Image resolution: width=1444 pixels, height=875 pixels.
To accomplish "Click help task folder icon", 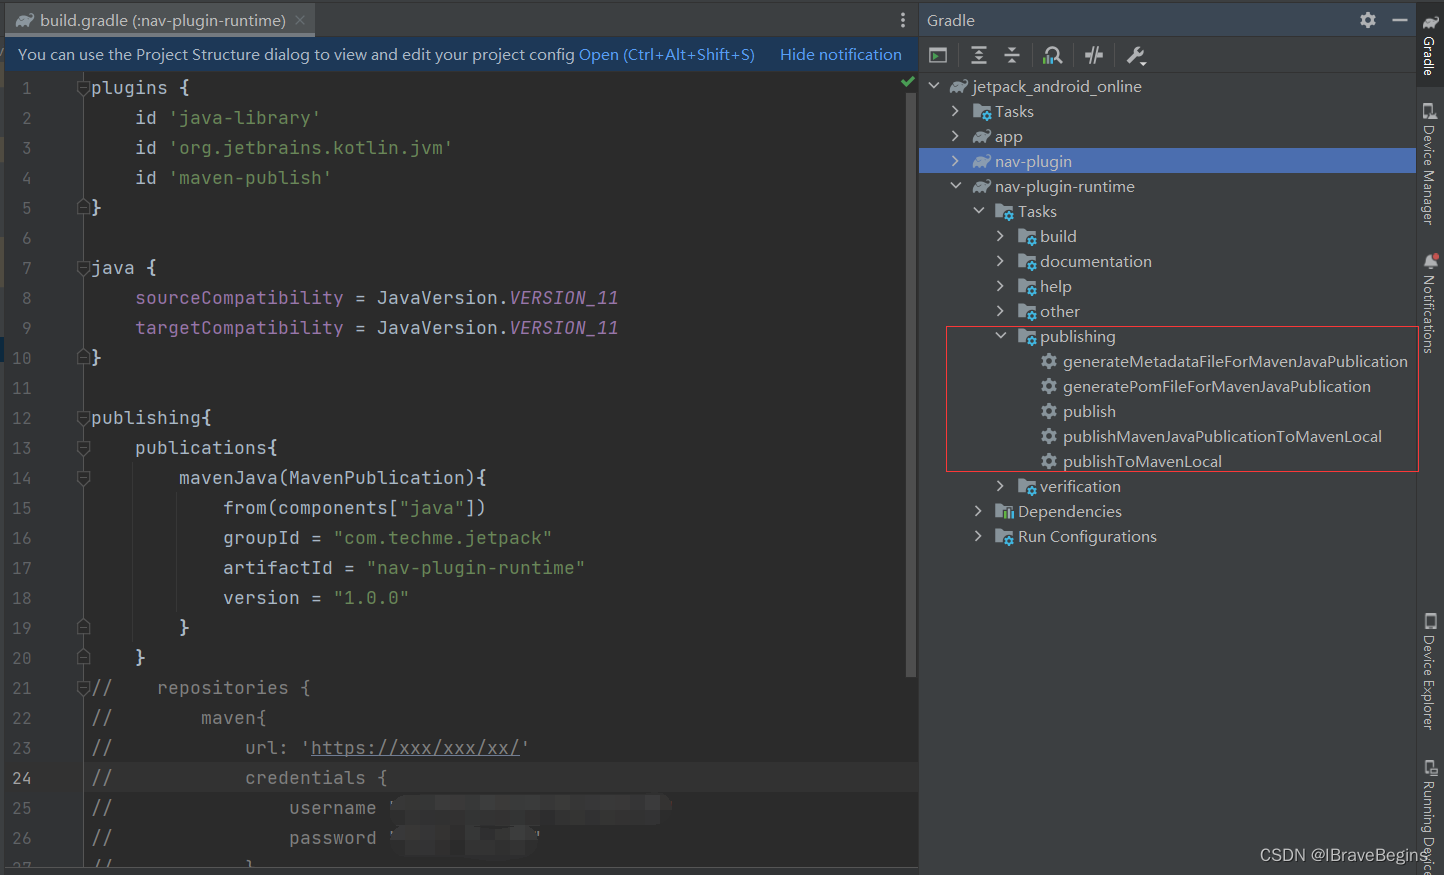I will (1027, 287).
